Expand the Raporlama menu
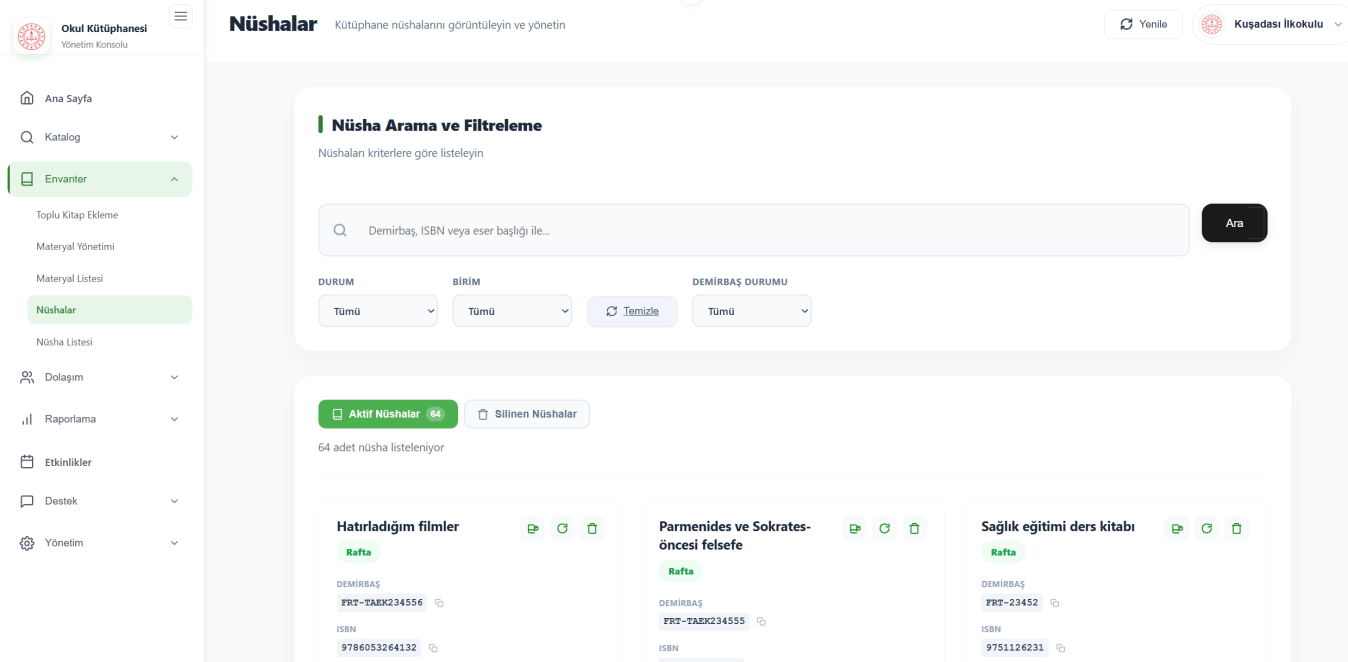Viewport: 1348px width, 662px height. pos(100,419)
